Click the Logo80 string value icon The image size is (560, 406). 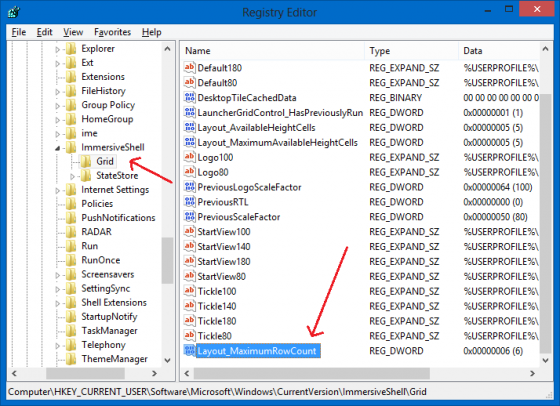point(189,172)
